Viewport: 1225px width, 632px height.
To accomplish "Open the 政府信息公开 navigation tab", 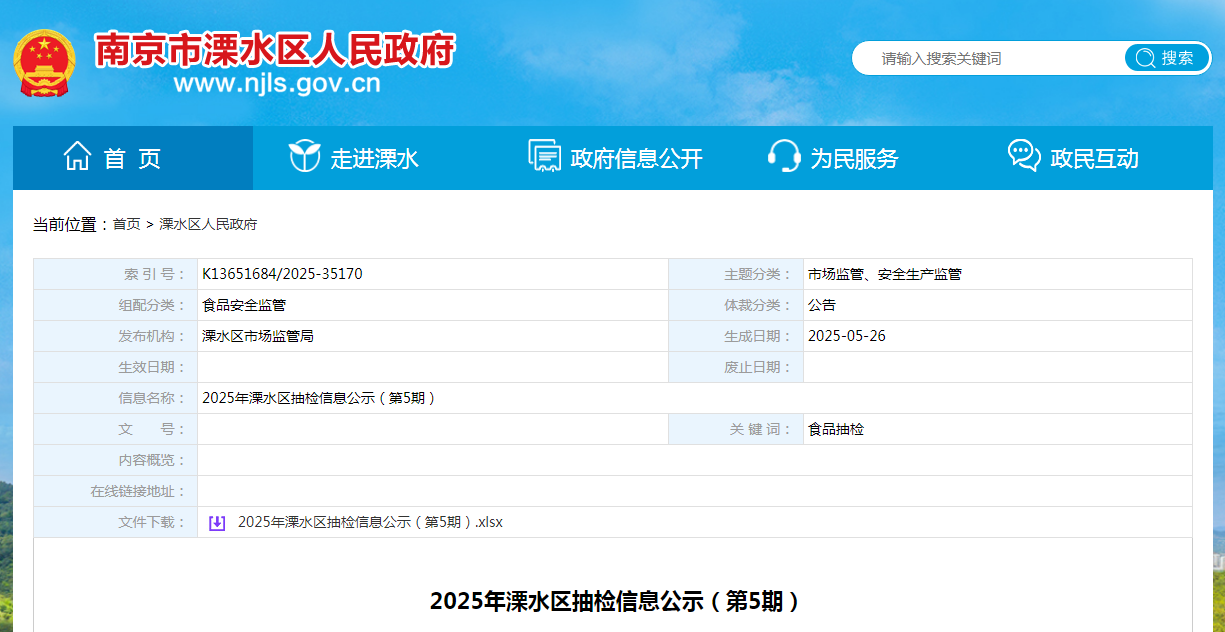I will click(x=613, y=158).
